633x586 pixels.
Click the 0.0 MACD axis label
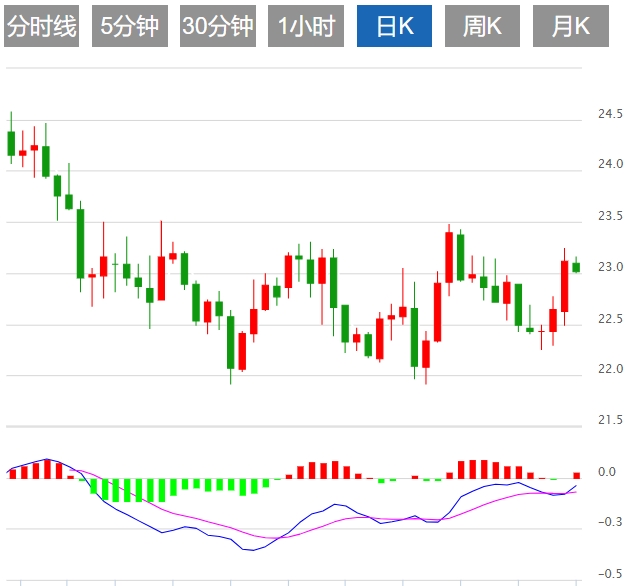(x=607, y=472)
